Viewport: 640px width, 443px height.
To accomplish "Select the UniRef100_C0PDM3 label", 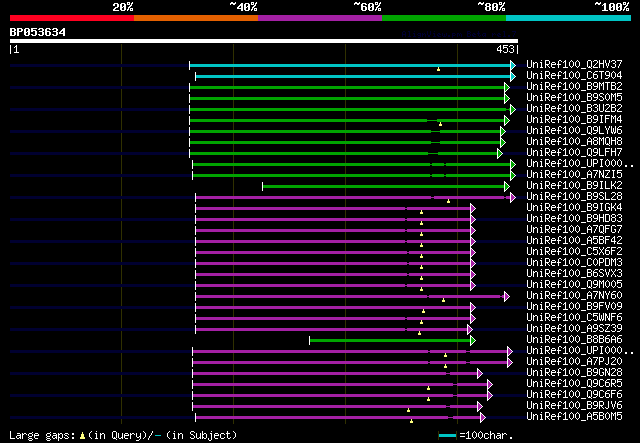I will [x=574, y=263].
